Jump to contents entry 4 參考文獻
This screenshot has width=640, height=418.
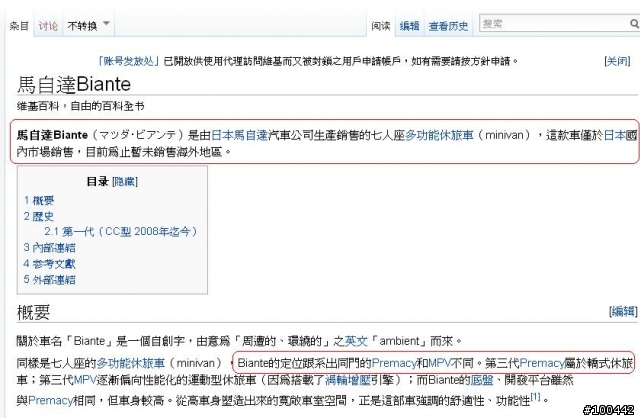[49, 264]
